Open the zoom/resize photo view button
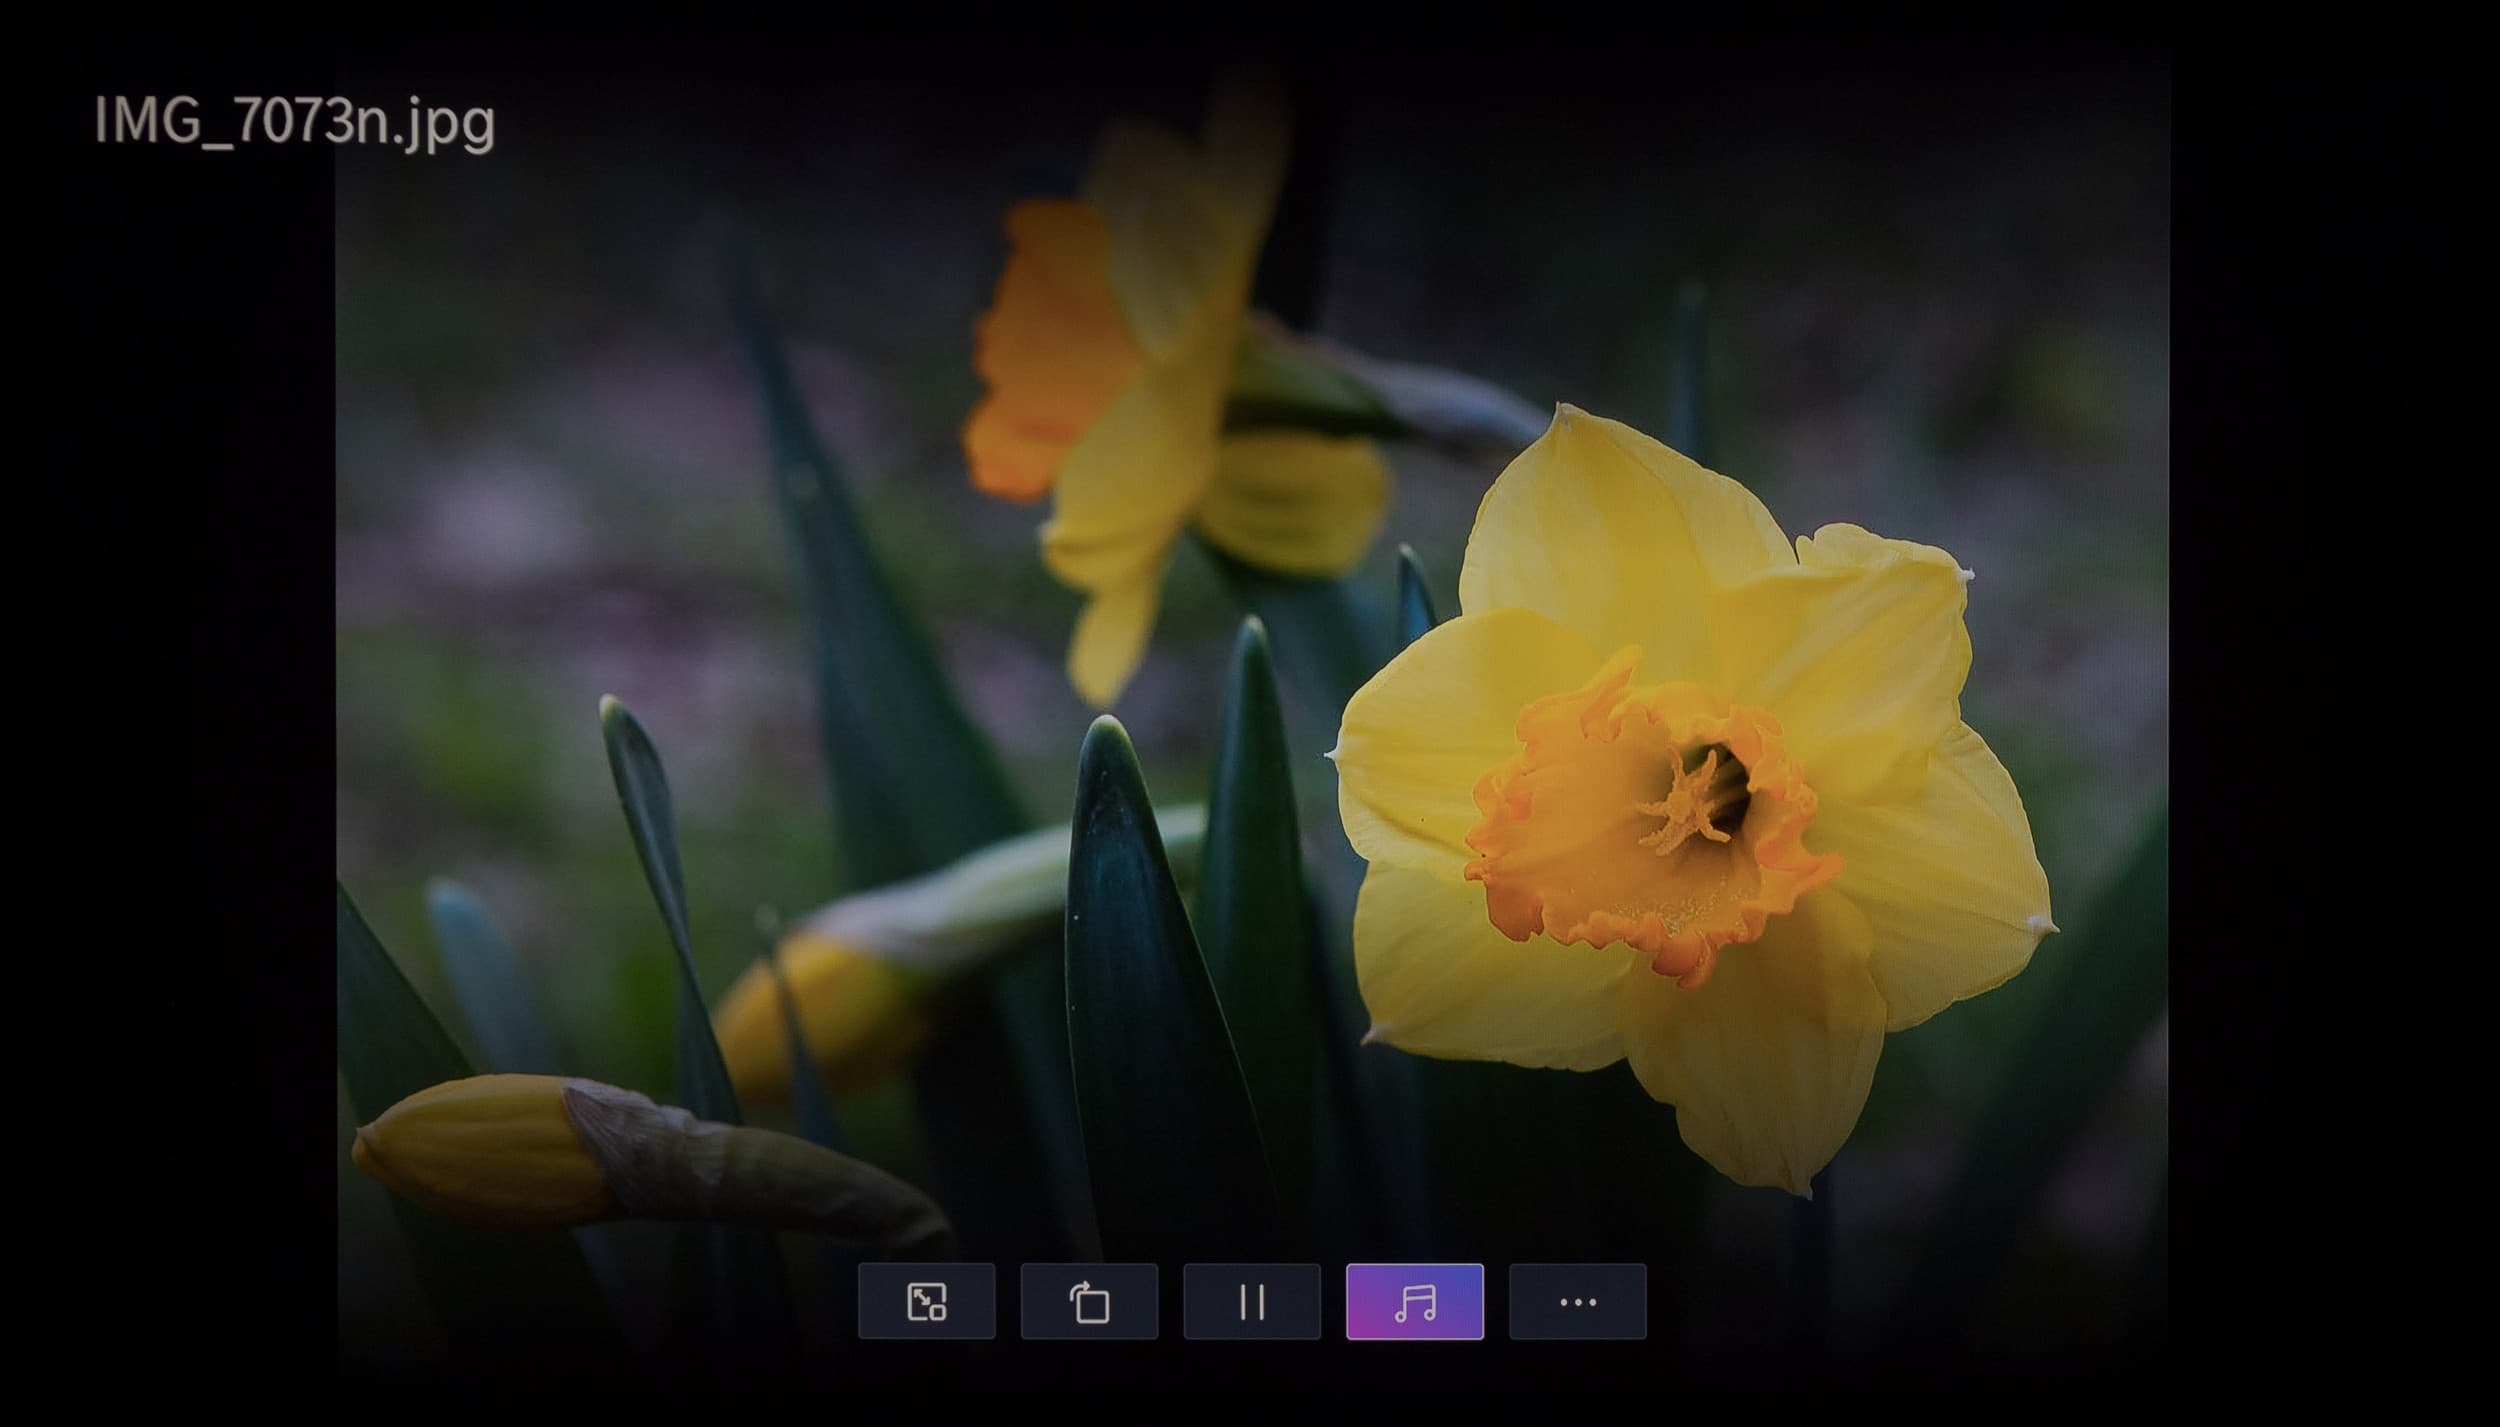Screen dimensions: 2500x1427 coord(926,1301)
